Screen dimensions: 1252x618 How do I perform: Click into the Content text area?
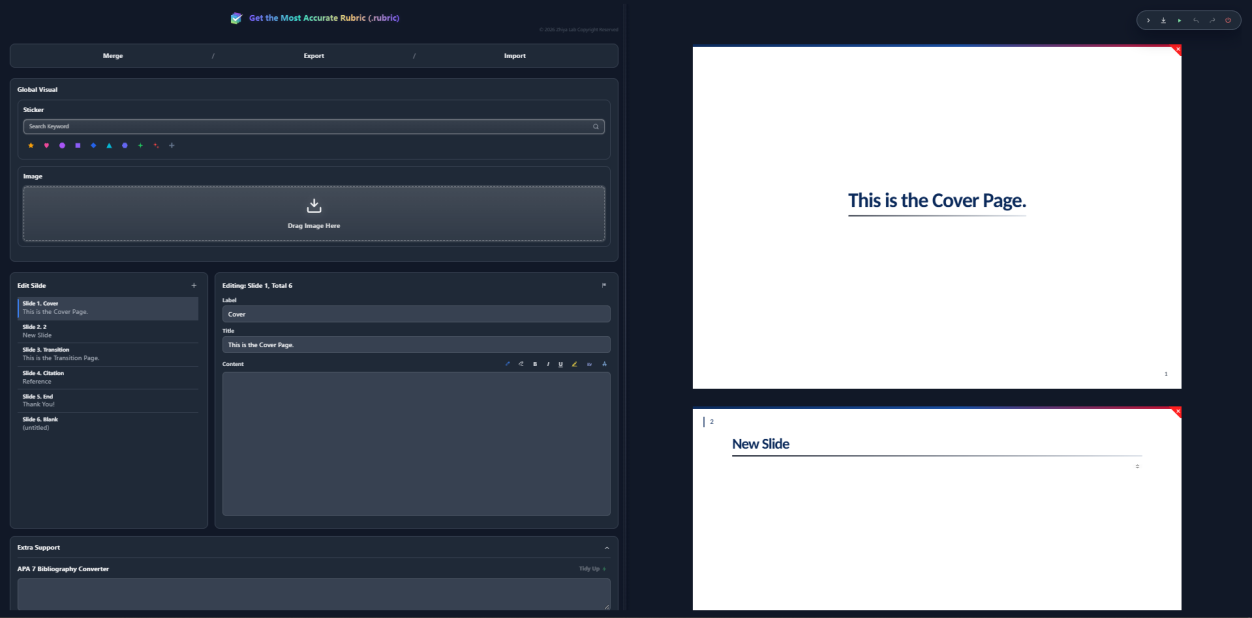pyautogui.click(x=416, y=444)
